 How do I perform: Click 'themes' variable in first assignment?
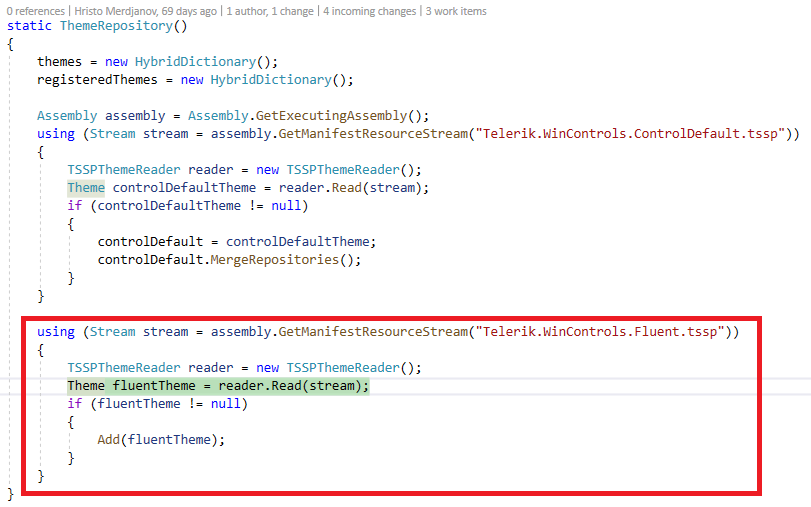coord(59,62)
